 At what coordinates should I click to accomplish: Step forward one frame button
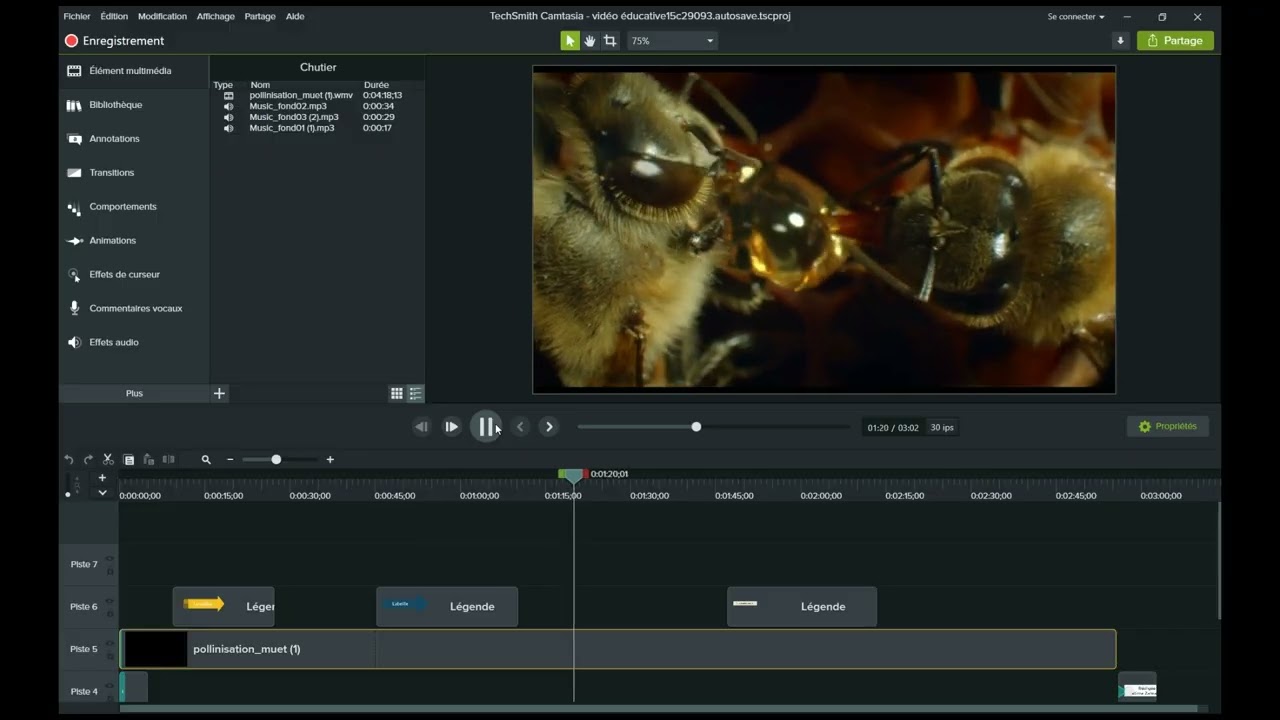(451, 427)
